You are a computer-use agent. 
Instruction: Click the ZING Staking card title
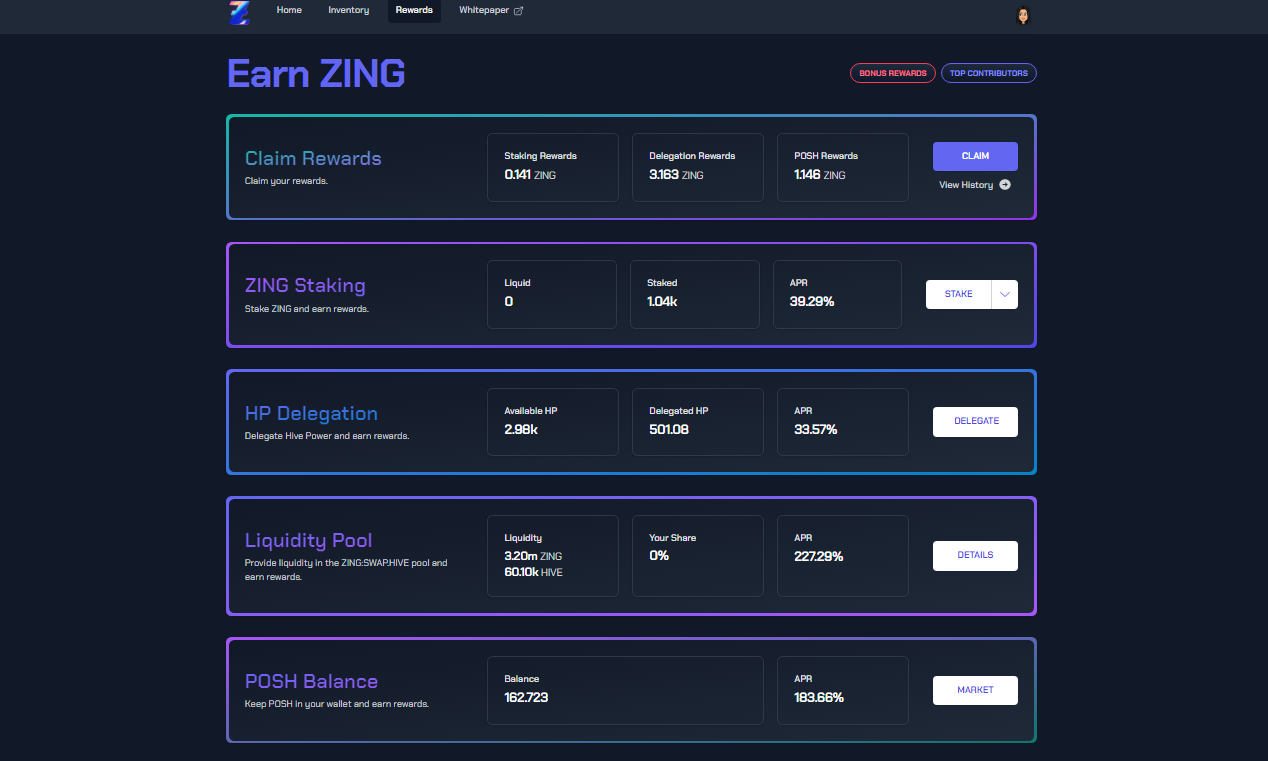tap(305, 286)
